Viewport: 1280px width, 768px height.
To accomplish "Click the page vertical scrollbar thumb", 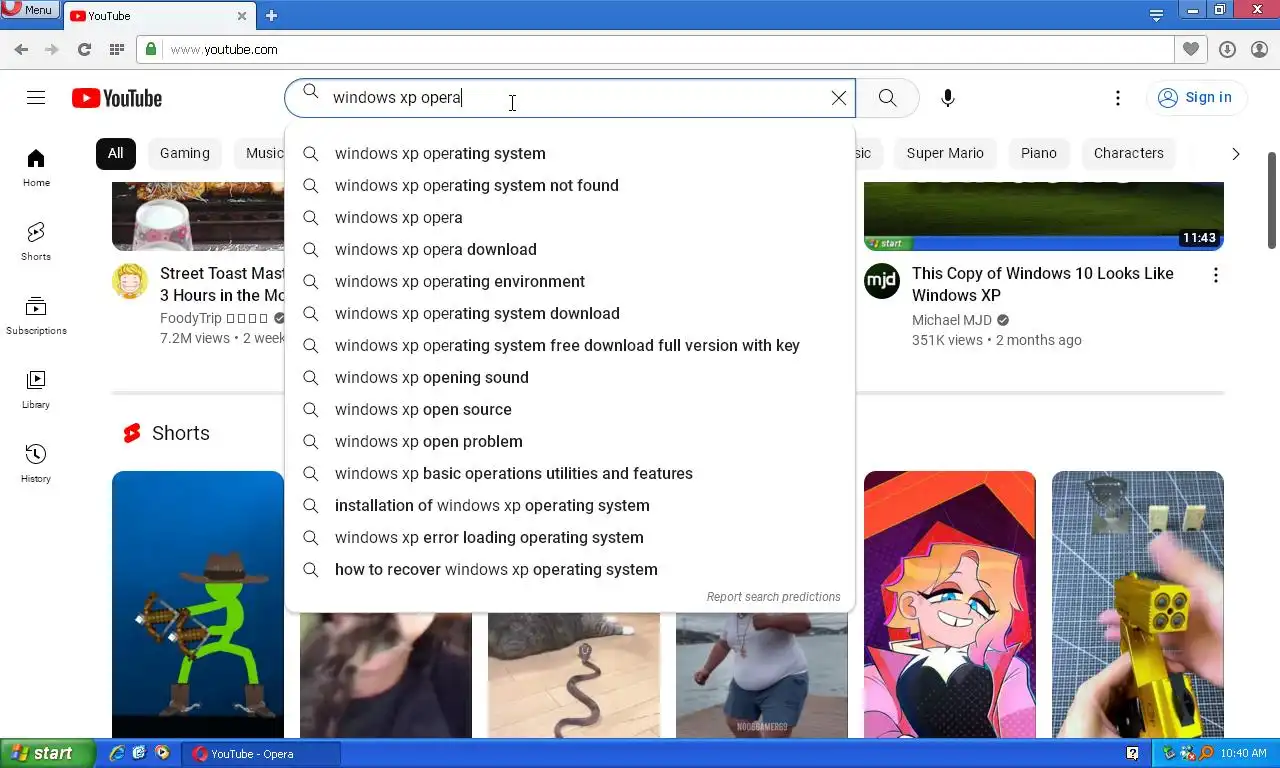I will 1272,200.
